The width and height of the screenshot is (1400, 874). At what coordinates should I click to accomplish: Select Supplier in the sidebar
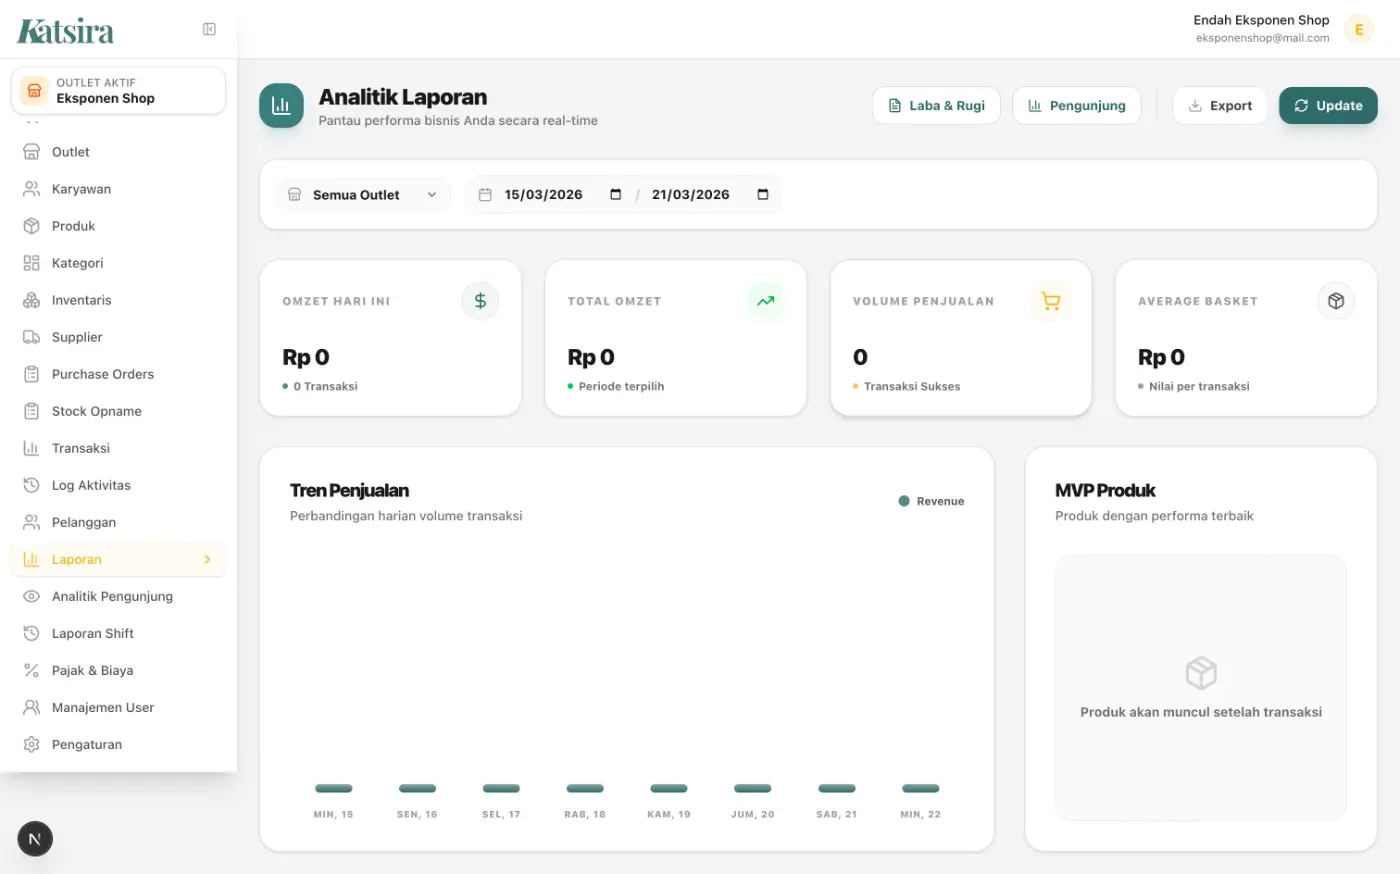(118, 337)
